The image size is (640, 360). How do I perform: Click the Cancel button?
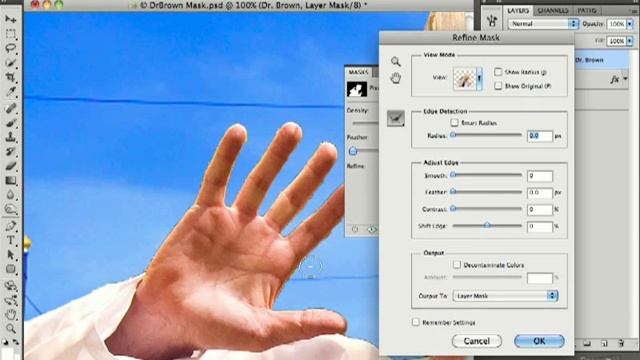[477, 341]
